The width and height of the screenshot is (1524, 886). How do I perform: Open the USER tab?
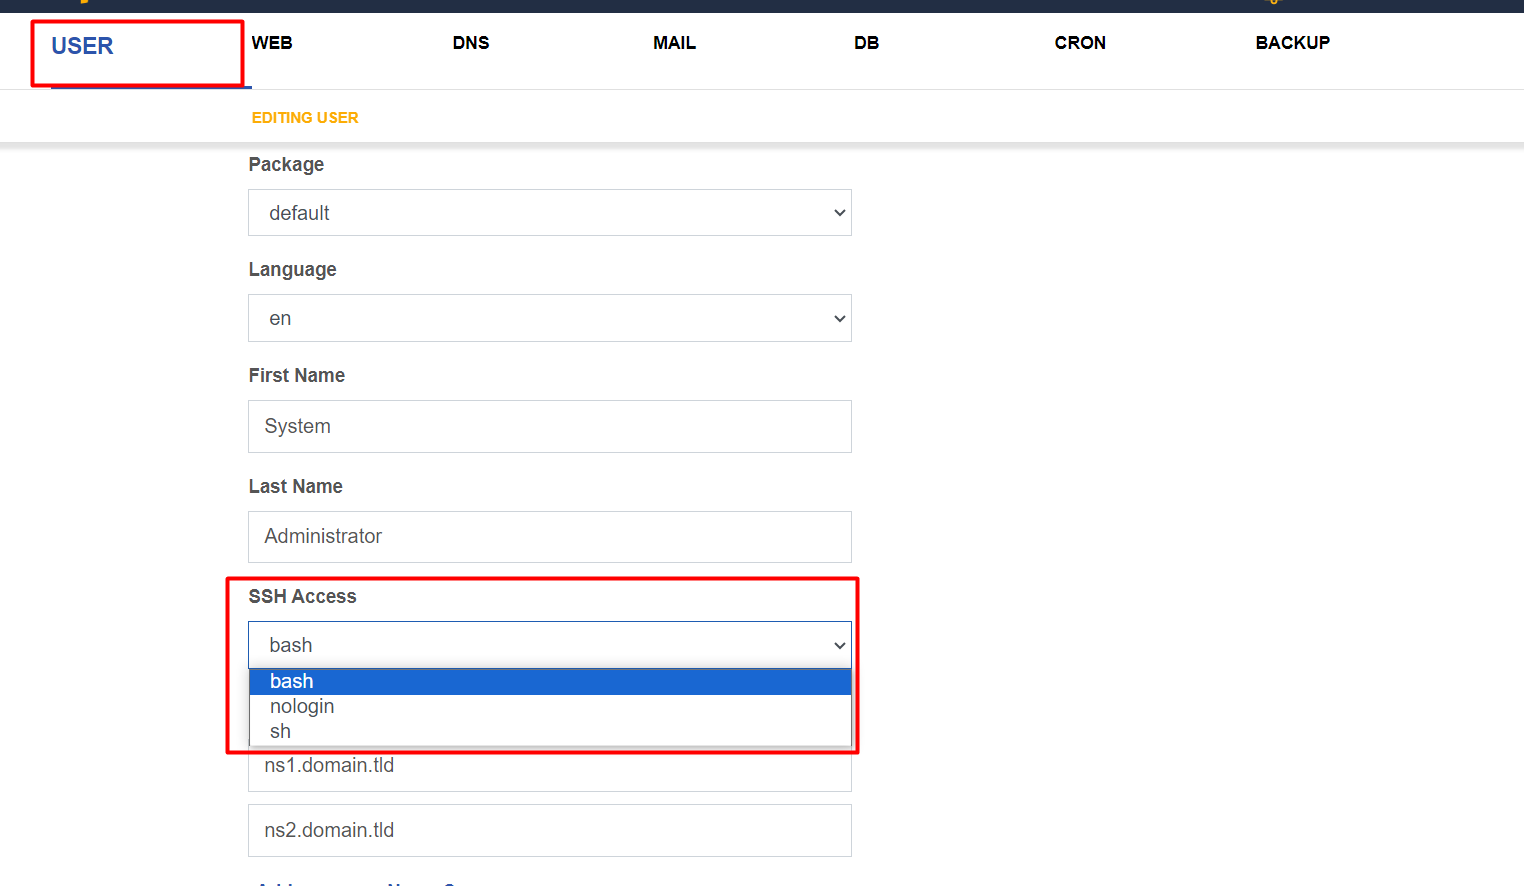coord(82,46)
